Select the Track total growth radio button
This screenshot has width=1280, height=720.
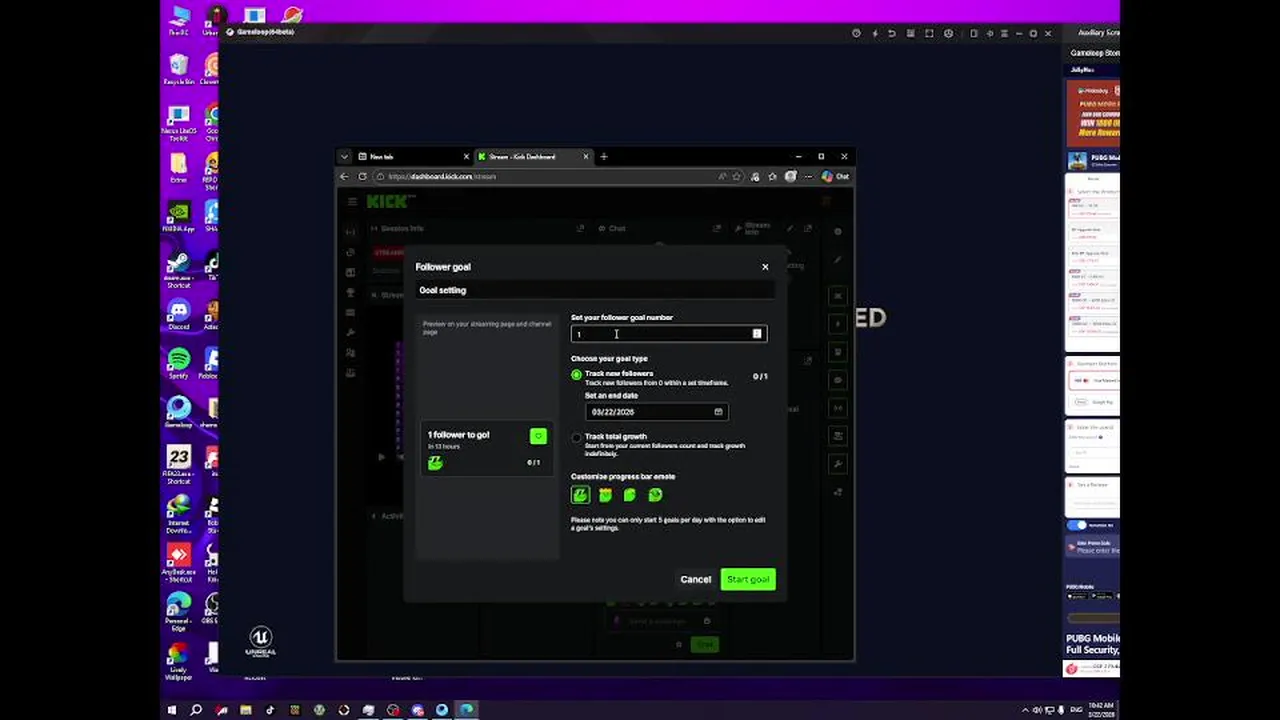[576, 438]
